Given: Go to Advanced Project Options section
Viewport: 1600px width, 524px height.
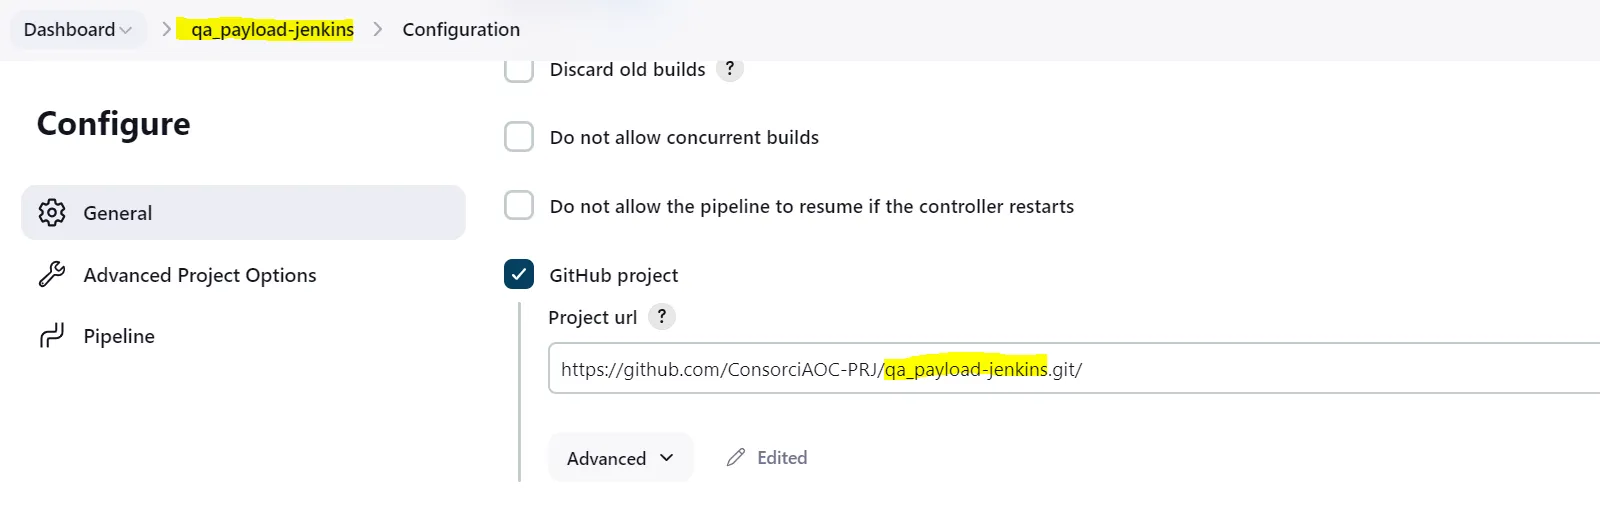Looking at the screenshot, I should [200, 275].
